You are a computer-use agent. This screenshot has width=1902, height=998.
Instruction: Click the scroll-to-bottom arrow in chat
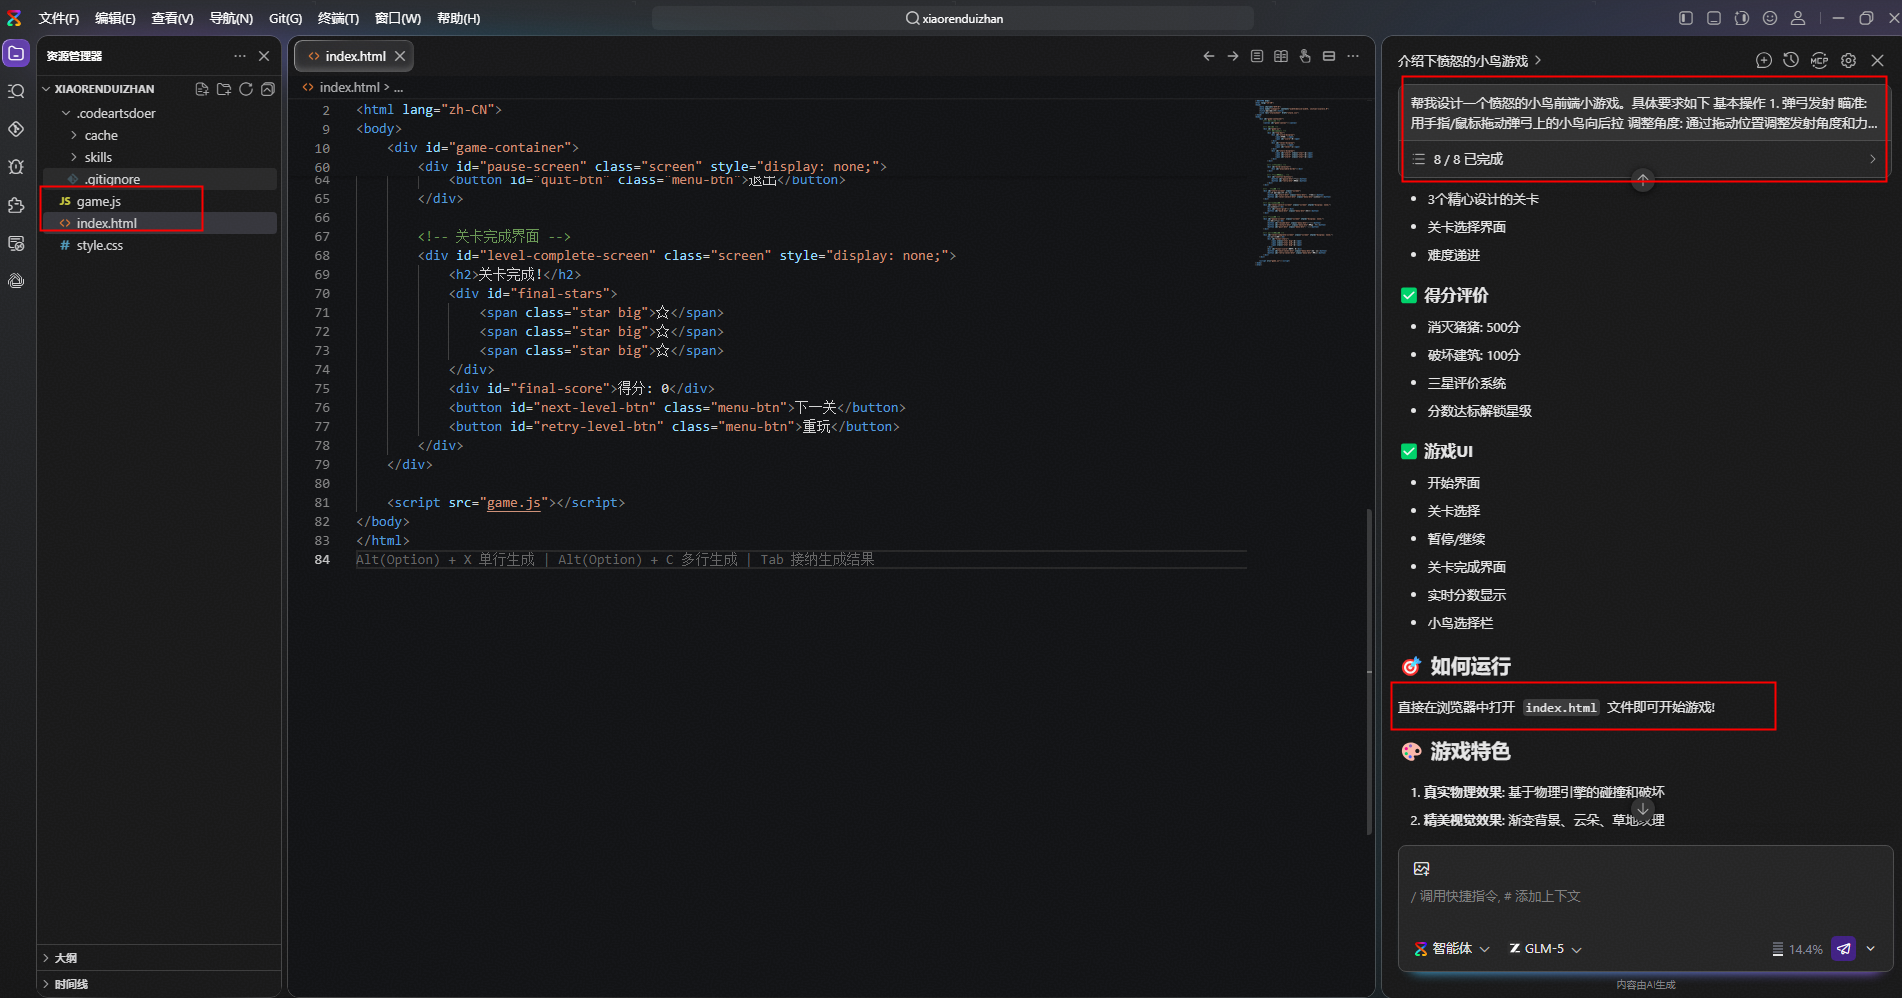click(1642, 809)
